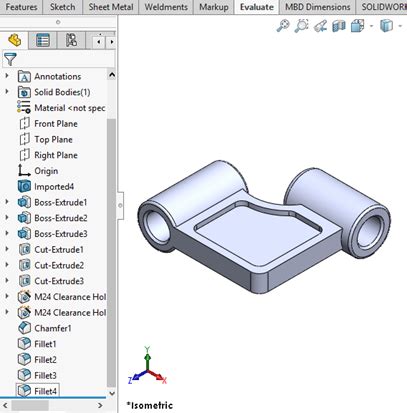Open the View Orientation dropdown arrow
Screen dimensions: 407x413
[x=371, y=26]
